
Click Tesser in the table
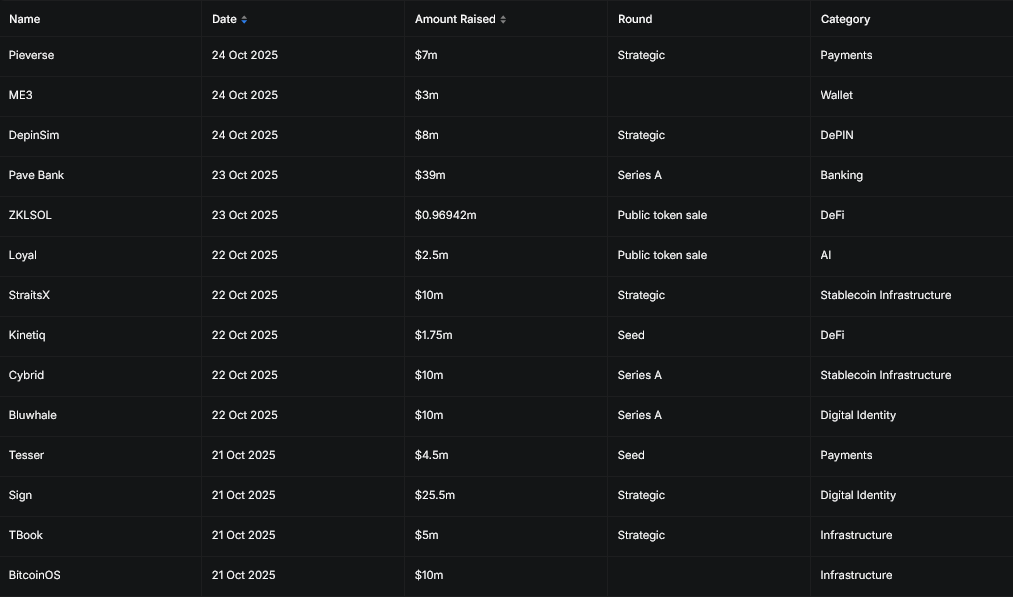pos(26,456)
